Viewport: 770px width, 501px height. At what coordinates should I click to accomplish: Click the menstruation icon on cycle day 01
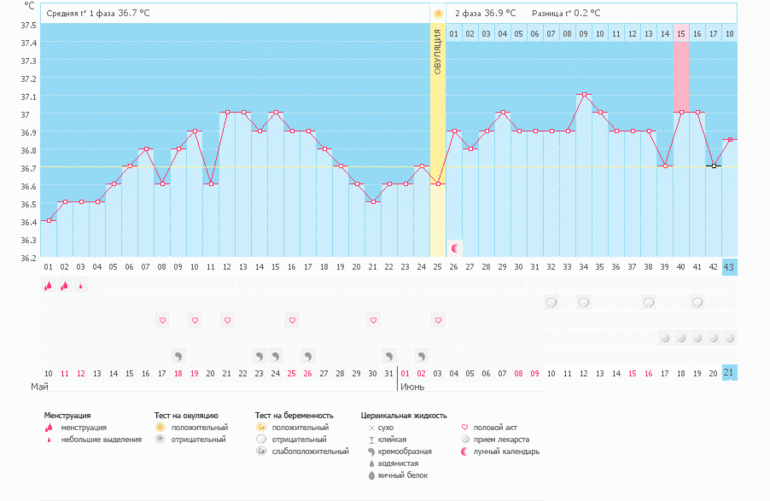tap(48, 285)
